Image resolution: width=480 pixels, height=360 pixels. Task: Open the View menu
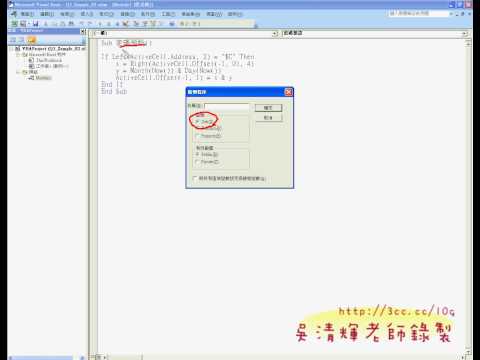[67, 14]
